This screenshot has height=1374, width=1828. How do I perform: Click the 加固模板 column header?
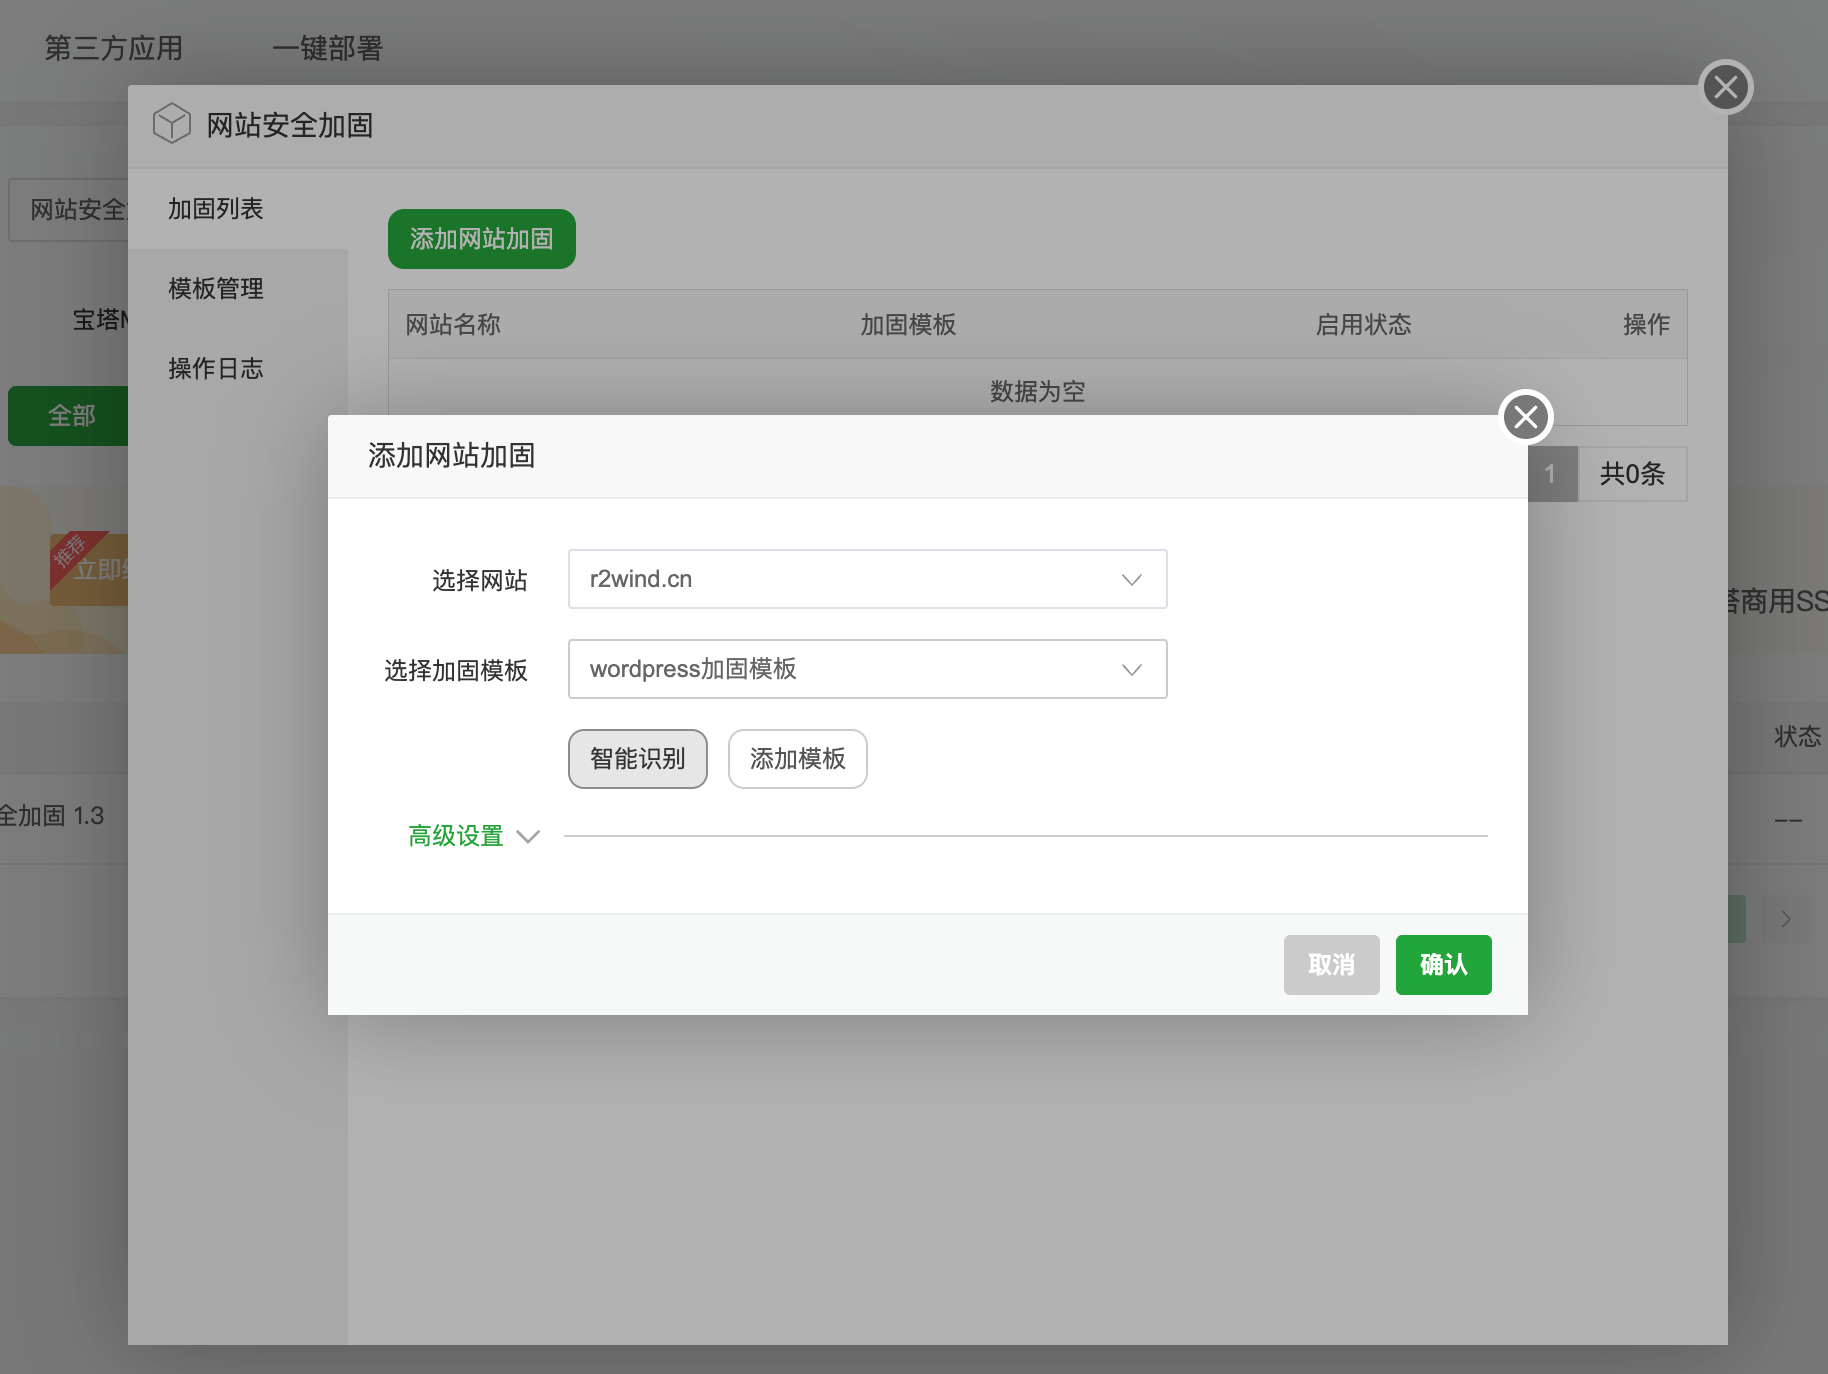[908, 324]
